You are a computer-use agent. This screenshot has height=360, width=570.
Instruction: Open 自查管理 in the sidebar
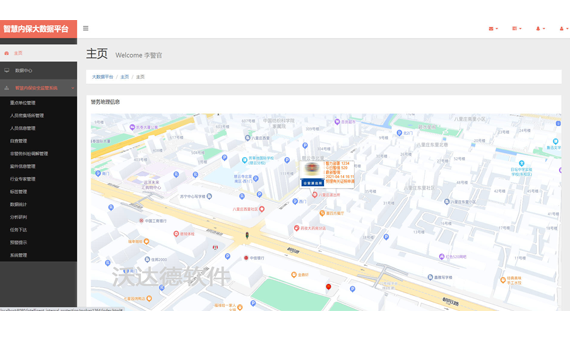click(19, 141)
